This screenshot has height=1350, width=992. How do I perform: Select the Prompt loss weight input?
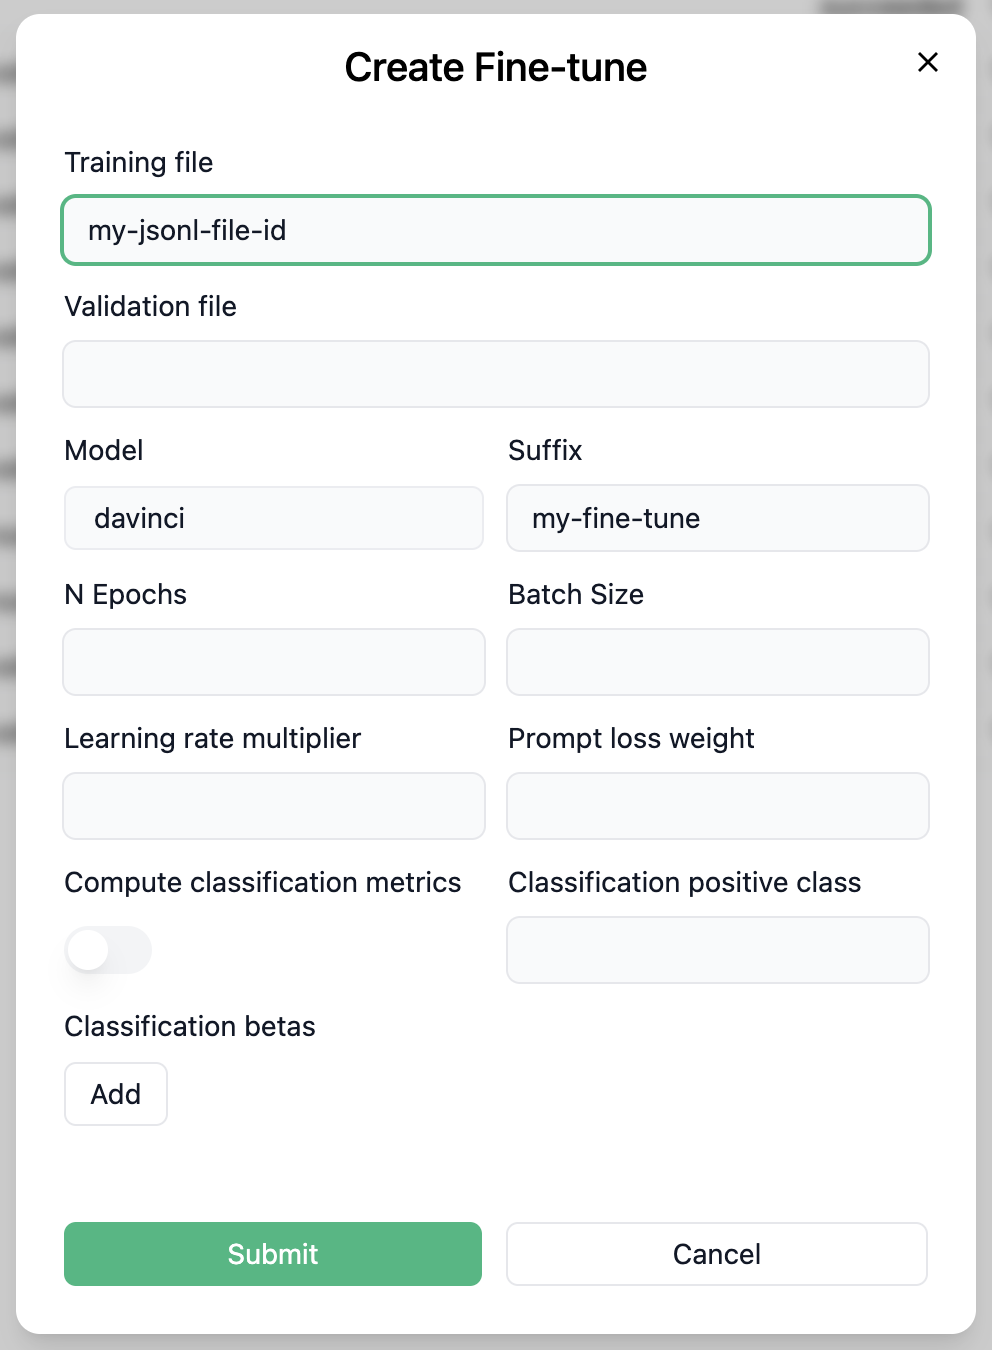[x=717, y=806]
